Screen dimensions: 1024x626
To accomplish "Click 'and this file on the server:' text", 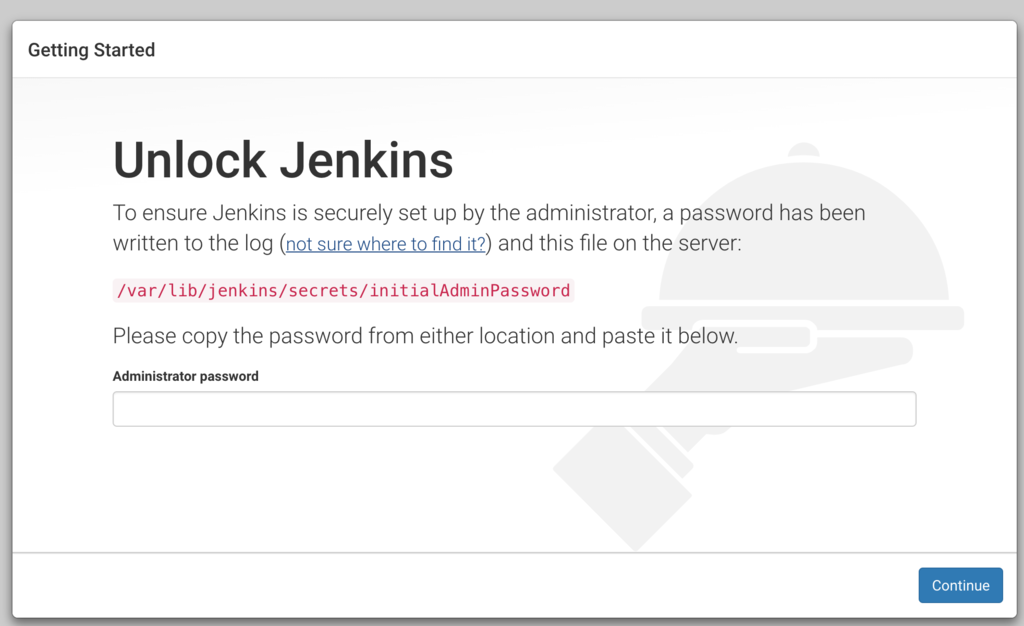I will (620, 243).
